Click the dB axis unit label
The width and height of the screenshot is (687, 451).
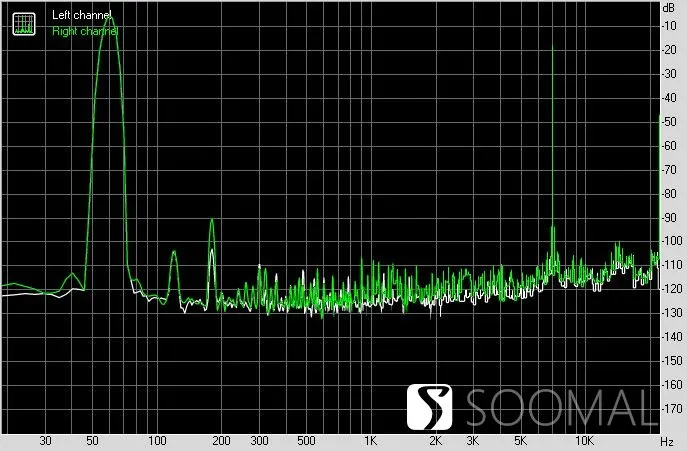(669, 7)
